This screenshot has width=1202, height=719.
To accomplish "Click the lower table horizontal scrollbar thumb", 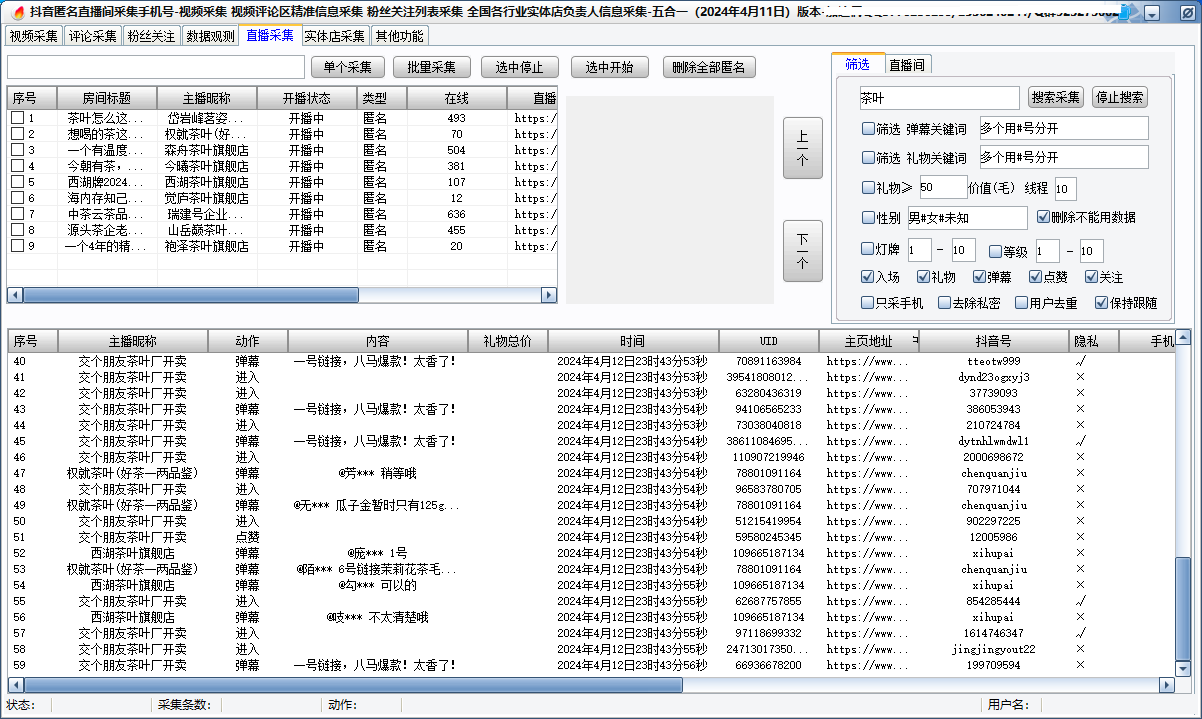I will pyautogui.click(x=353, y=685).
